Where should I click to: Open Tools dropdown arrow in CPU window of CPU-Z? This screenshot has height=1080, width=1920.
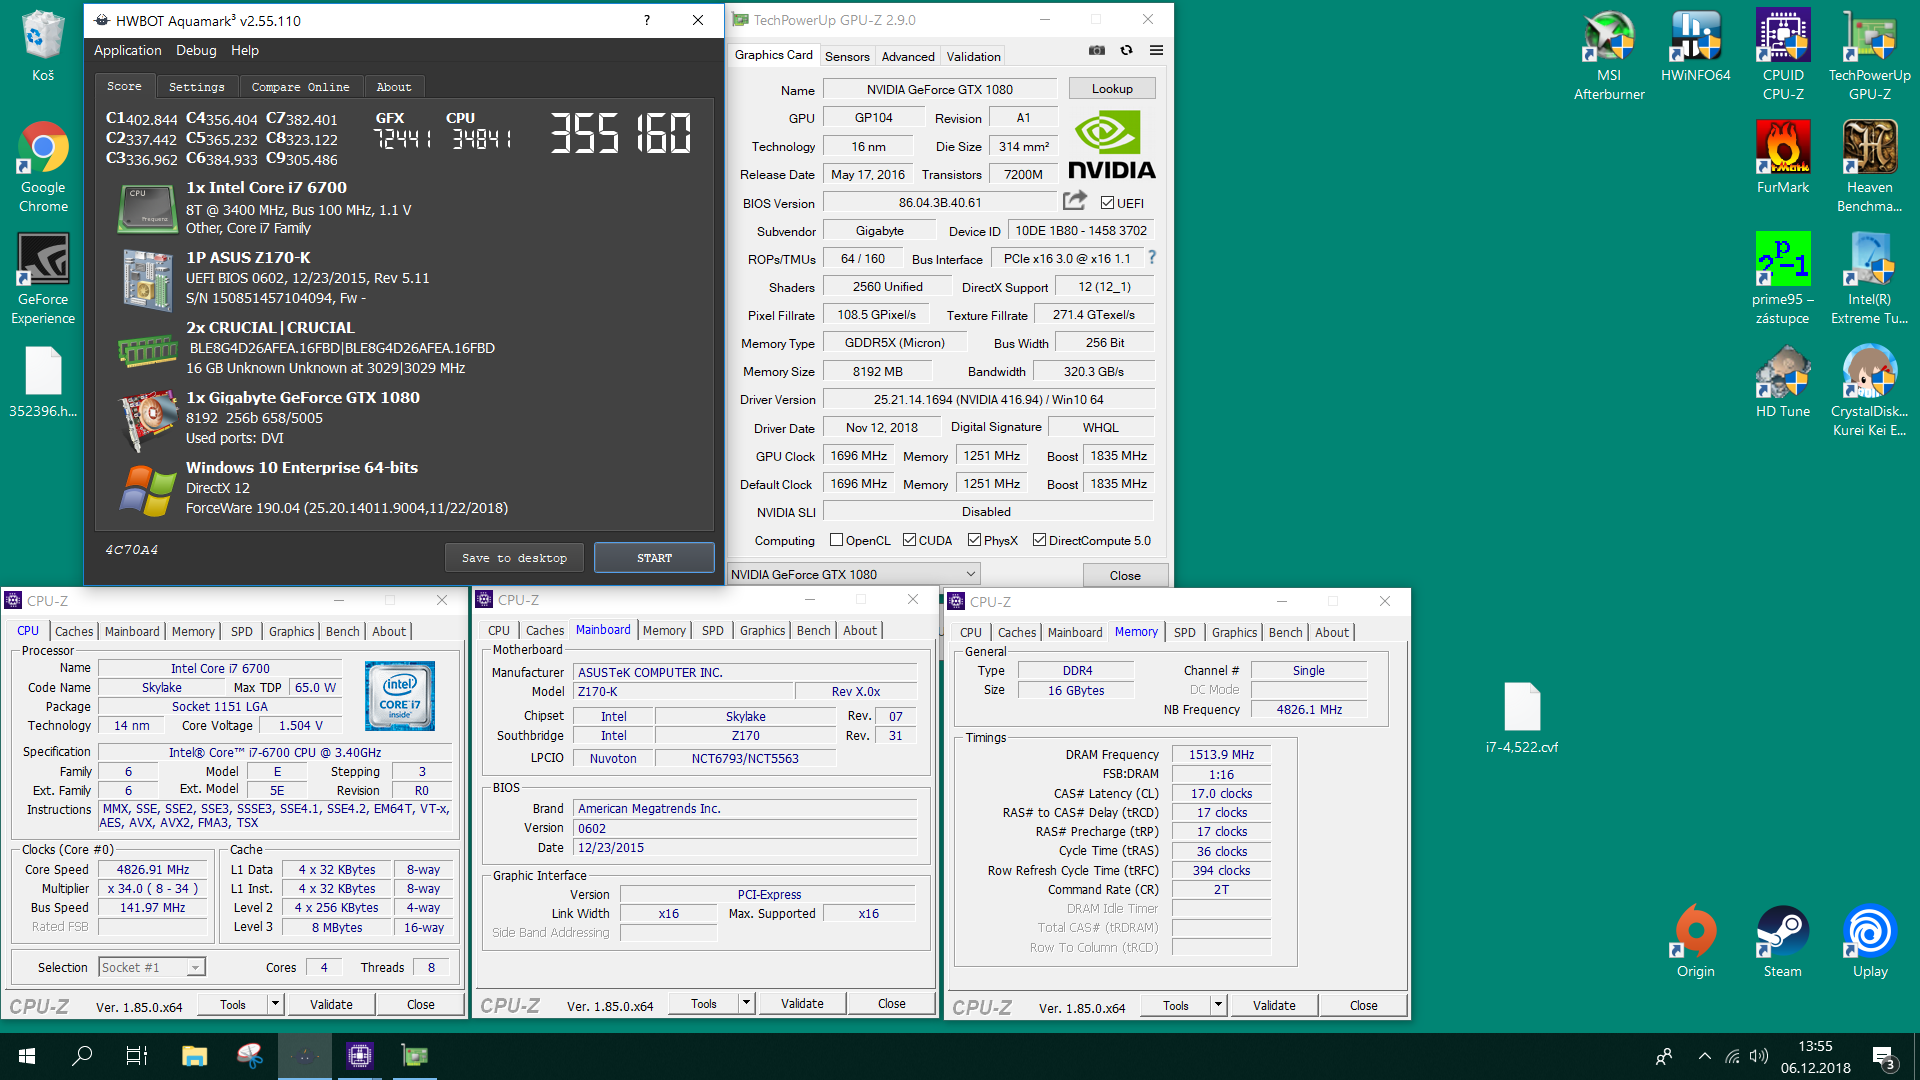pyautogui.click(x=275, y=1004)
